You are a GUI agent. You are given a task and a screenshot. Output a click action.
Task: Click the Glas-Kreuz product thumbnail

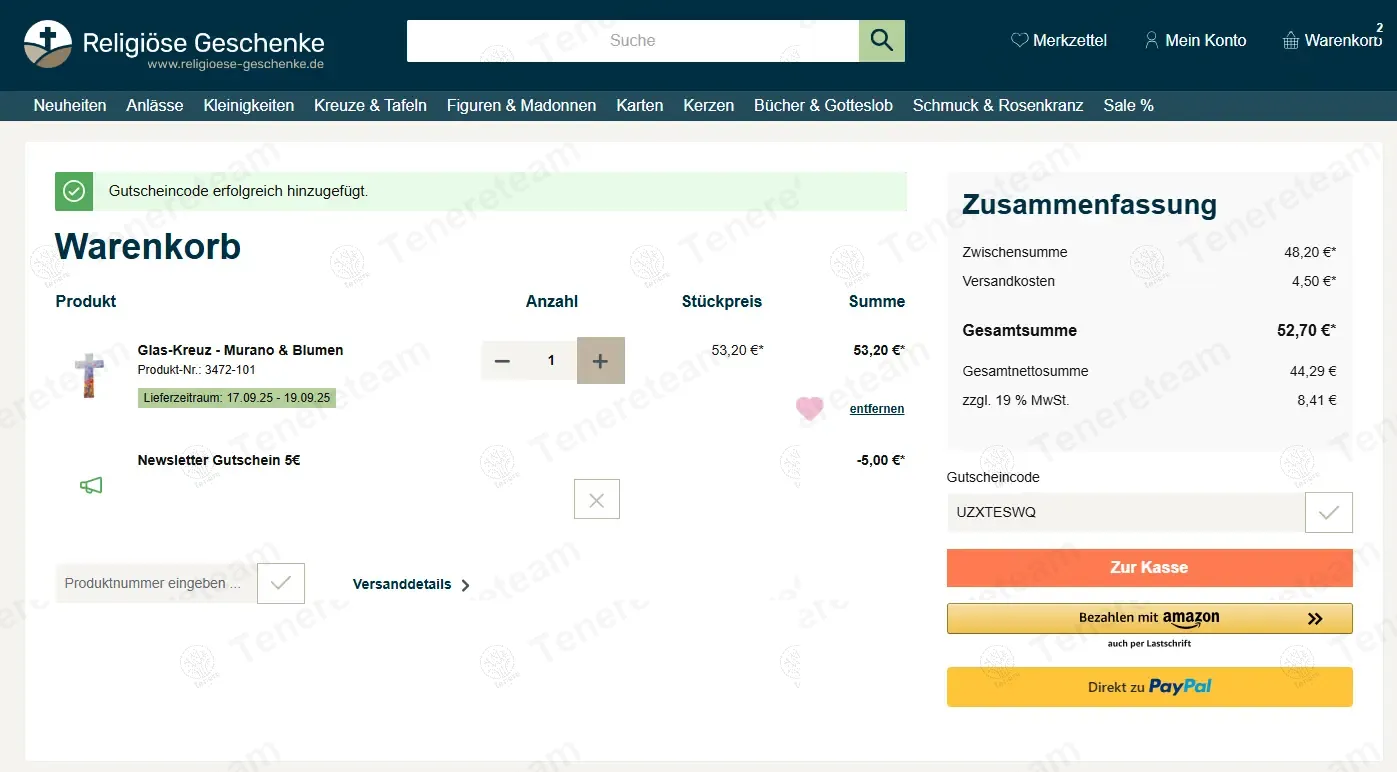(x=89, y=375)
